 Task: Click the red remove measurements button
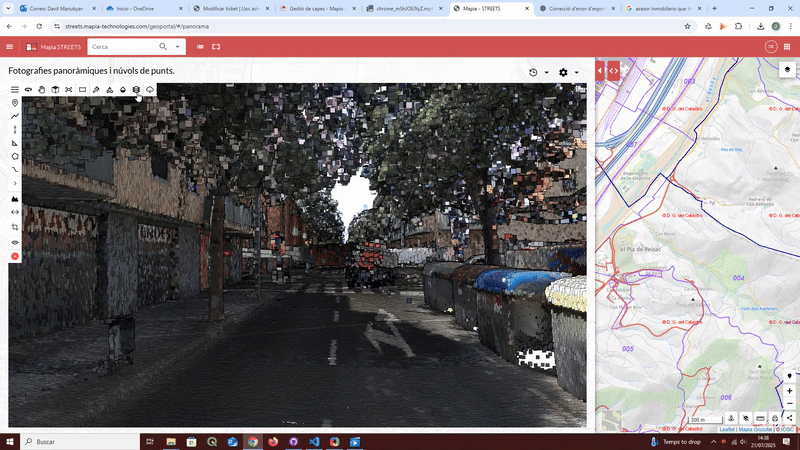(x=15, y=256)
